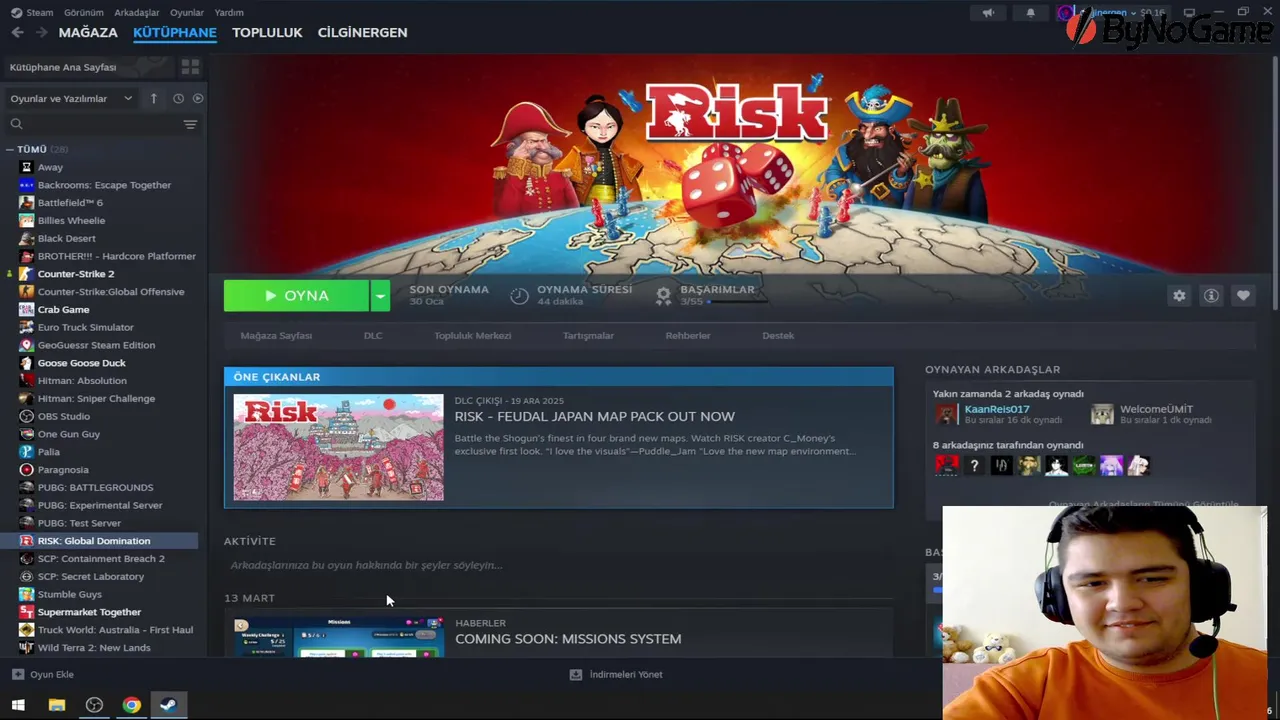Open OBS Studio from taskbar

(94, 705)
